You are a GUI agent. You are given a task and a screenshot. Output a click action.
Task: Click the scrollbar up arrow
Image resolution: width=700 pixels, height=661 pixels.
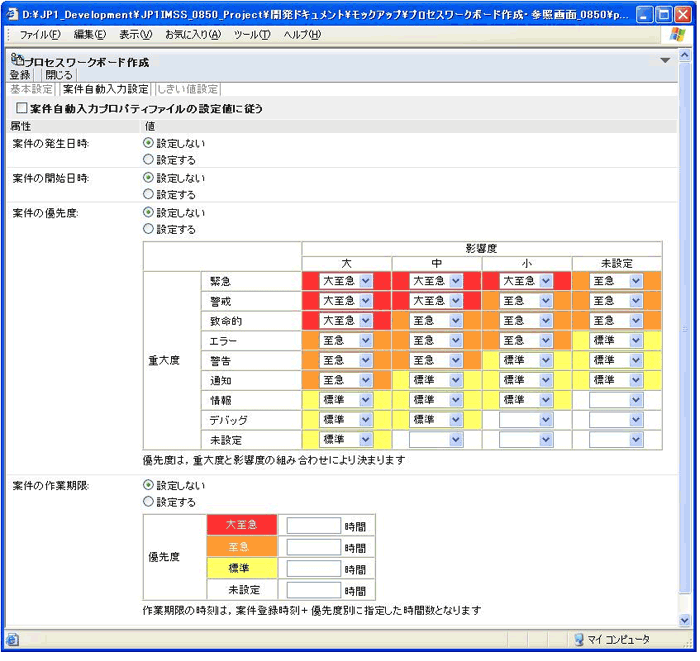click(x=686, y=56)
